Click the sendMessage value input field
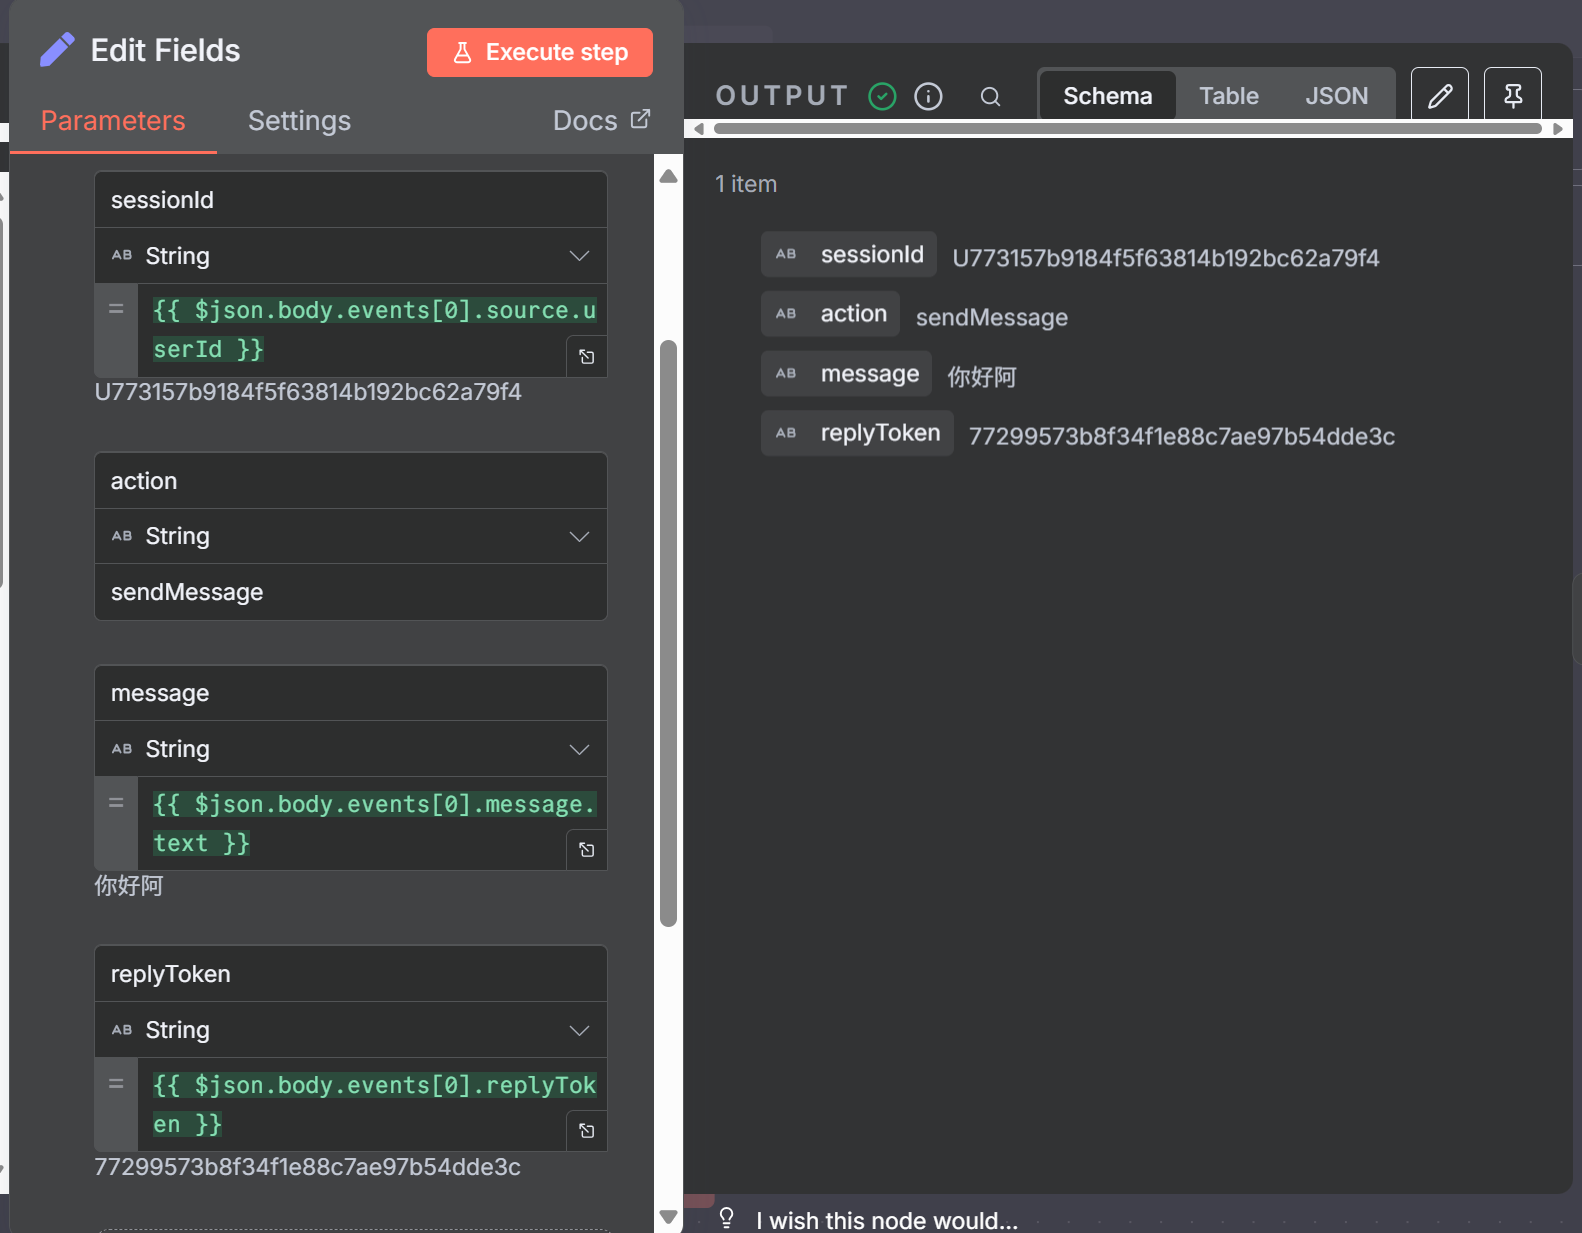This screenshot has width=1582, height=1233. [x=350, y=592]
